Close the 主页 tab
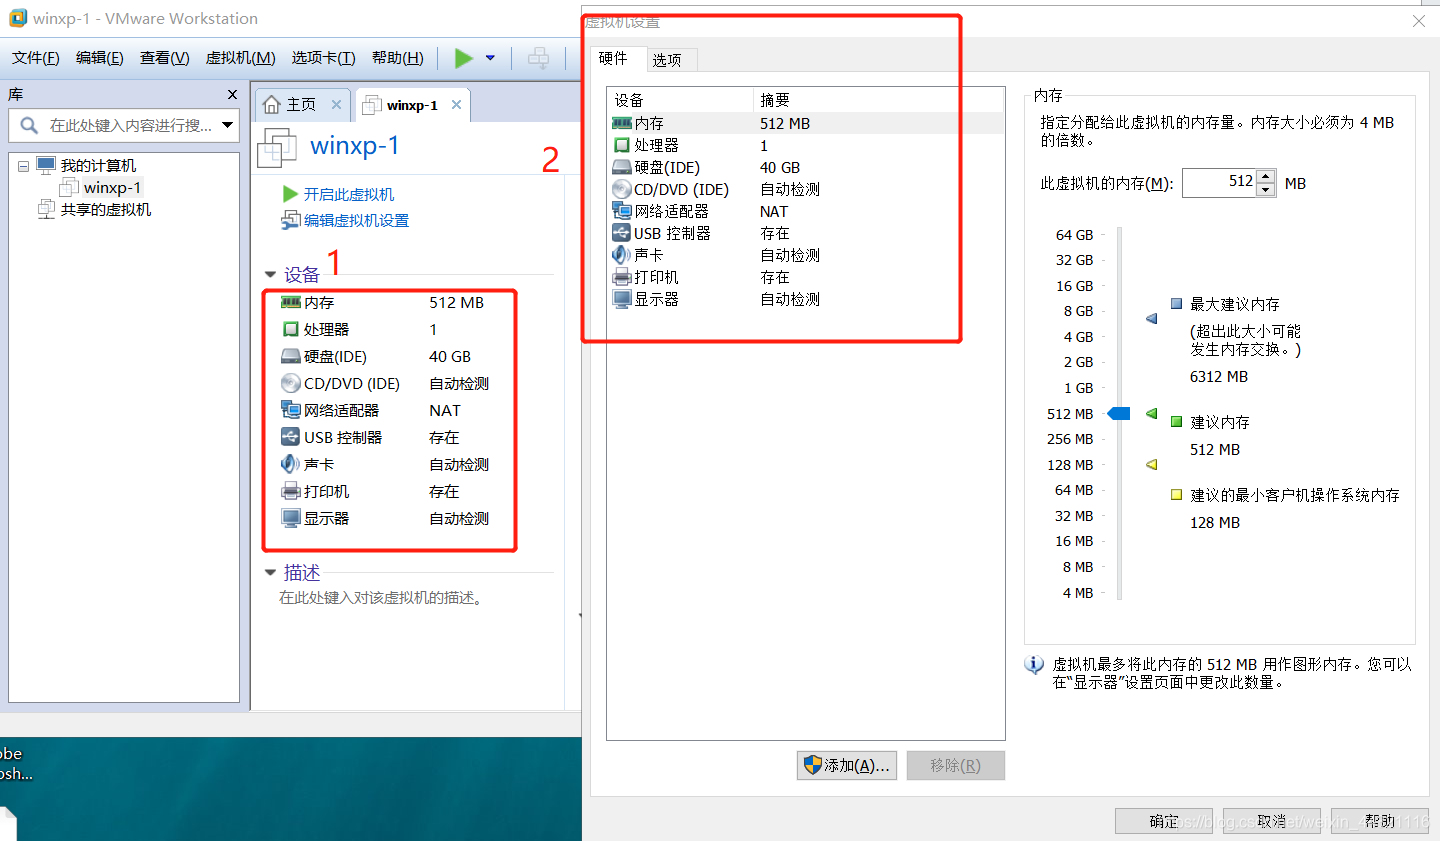Image resolution: width=1440 pixels, height=841 pixels. tap(336, 105)
